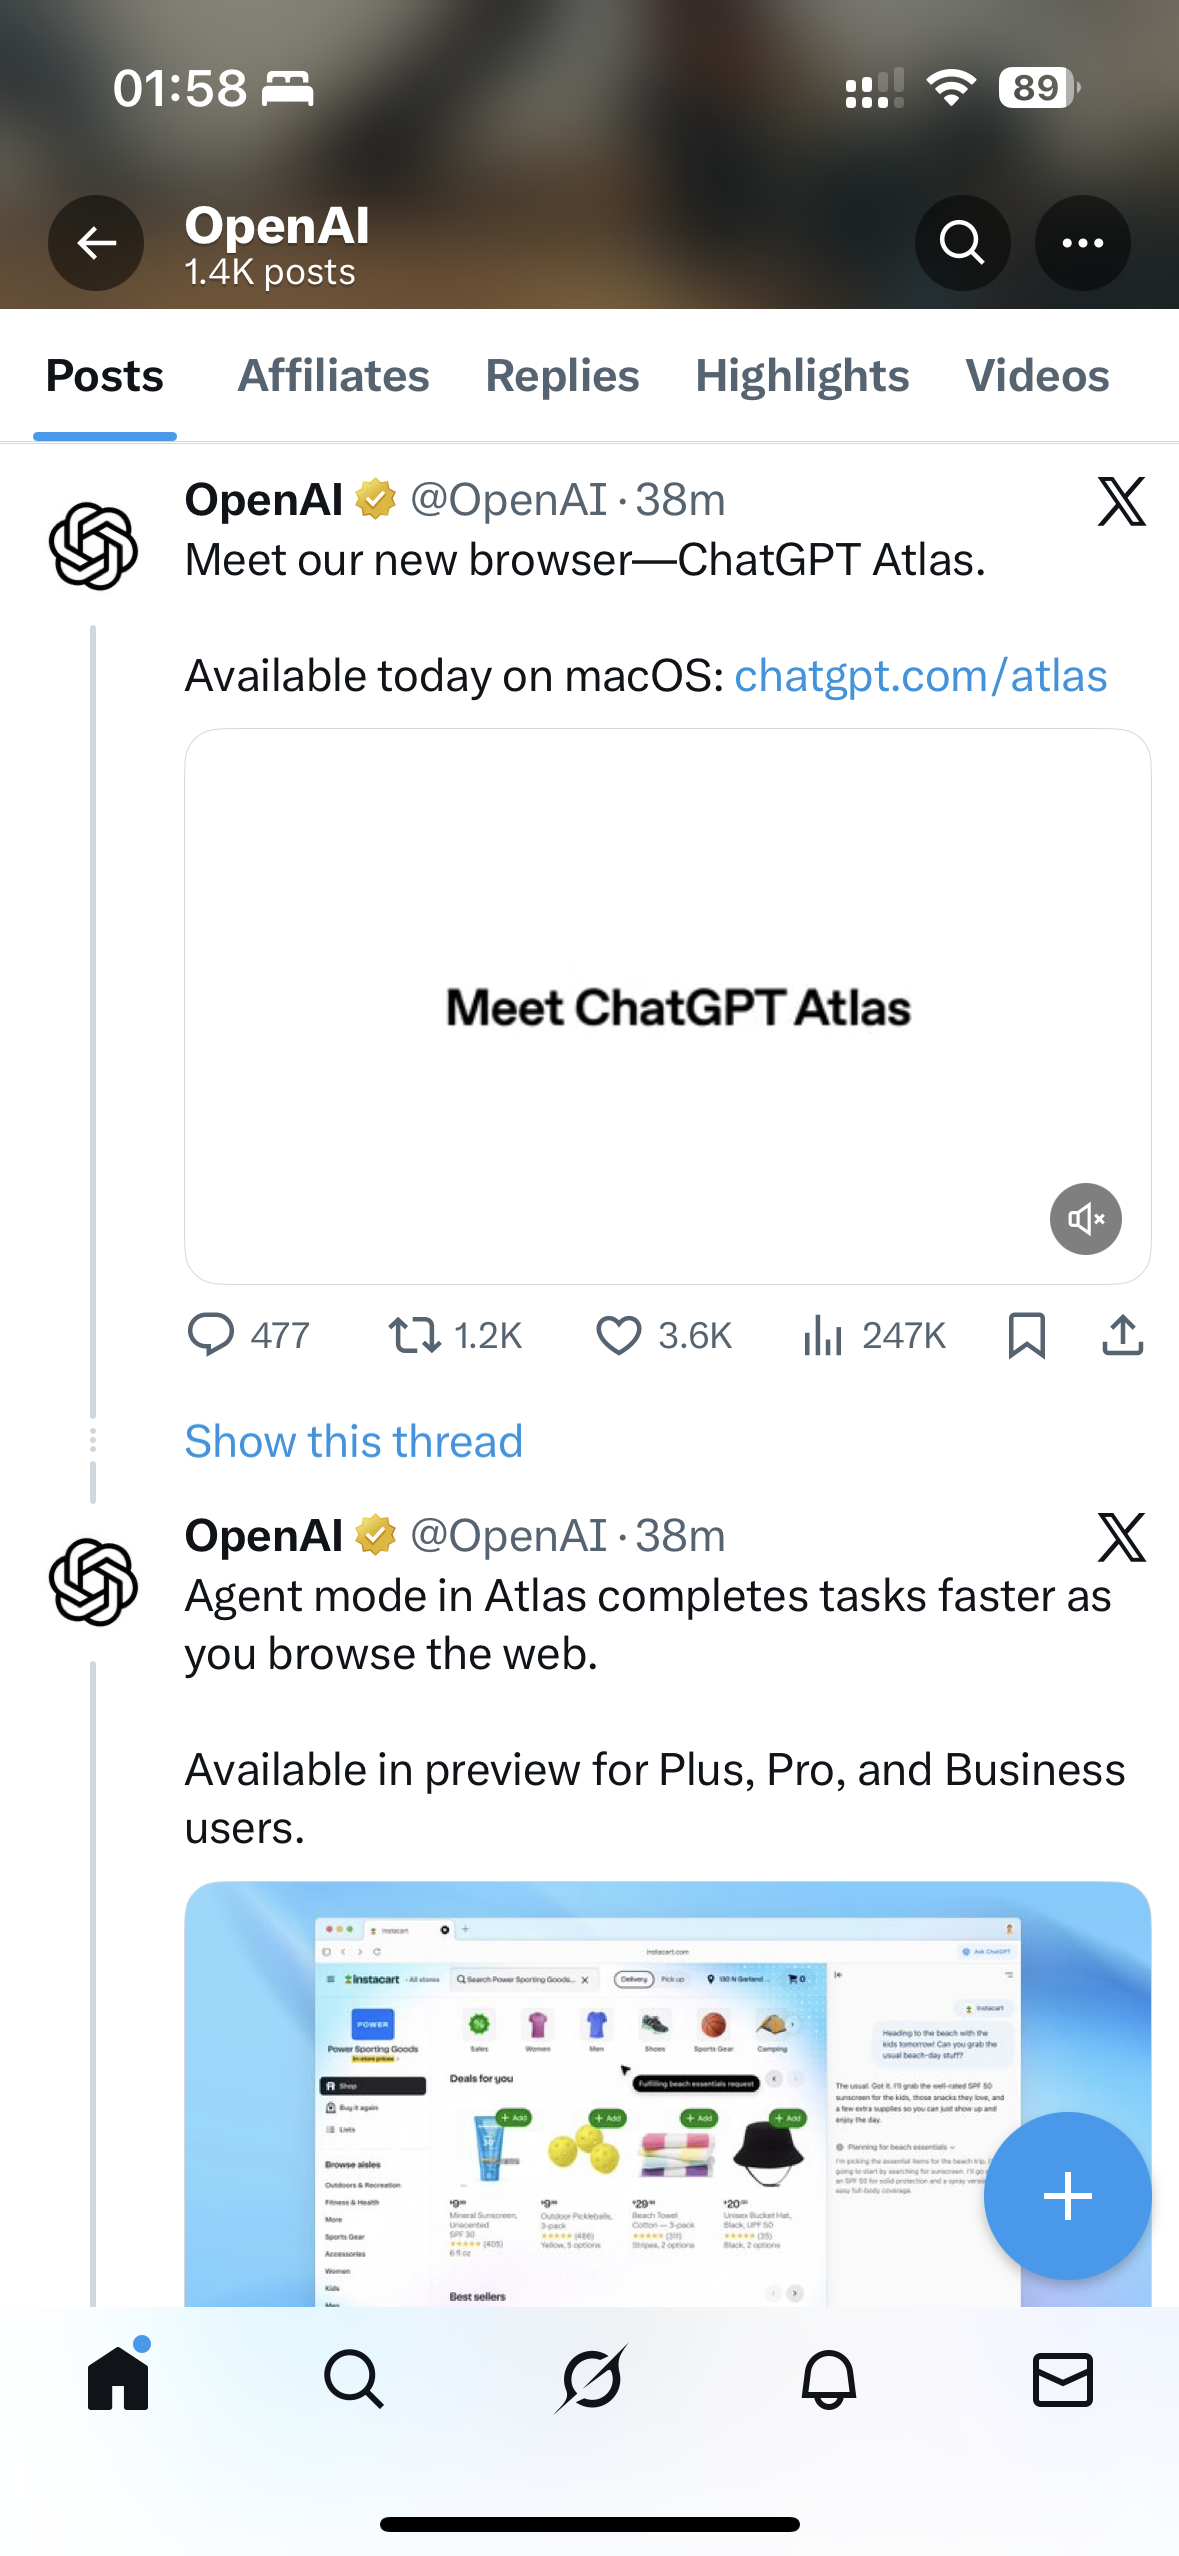Screen dimensions: 1179x2556
Task: Bookmark the ChatGPT Atlas post
Action: 1026,1335
